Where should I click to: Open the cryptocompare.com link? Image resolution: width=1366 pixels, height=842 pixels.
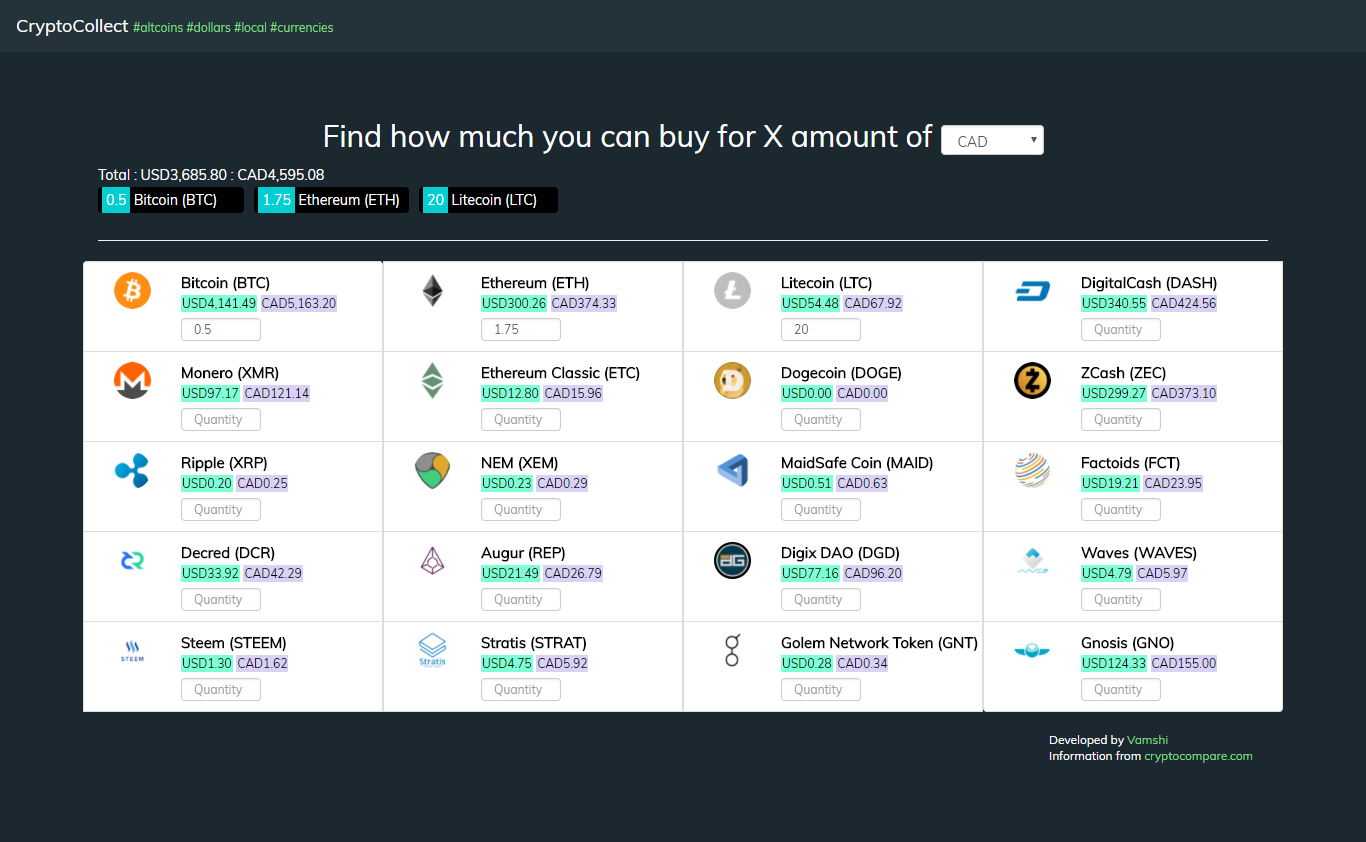[1198, 756]
